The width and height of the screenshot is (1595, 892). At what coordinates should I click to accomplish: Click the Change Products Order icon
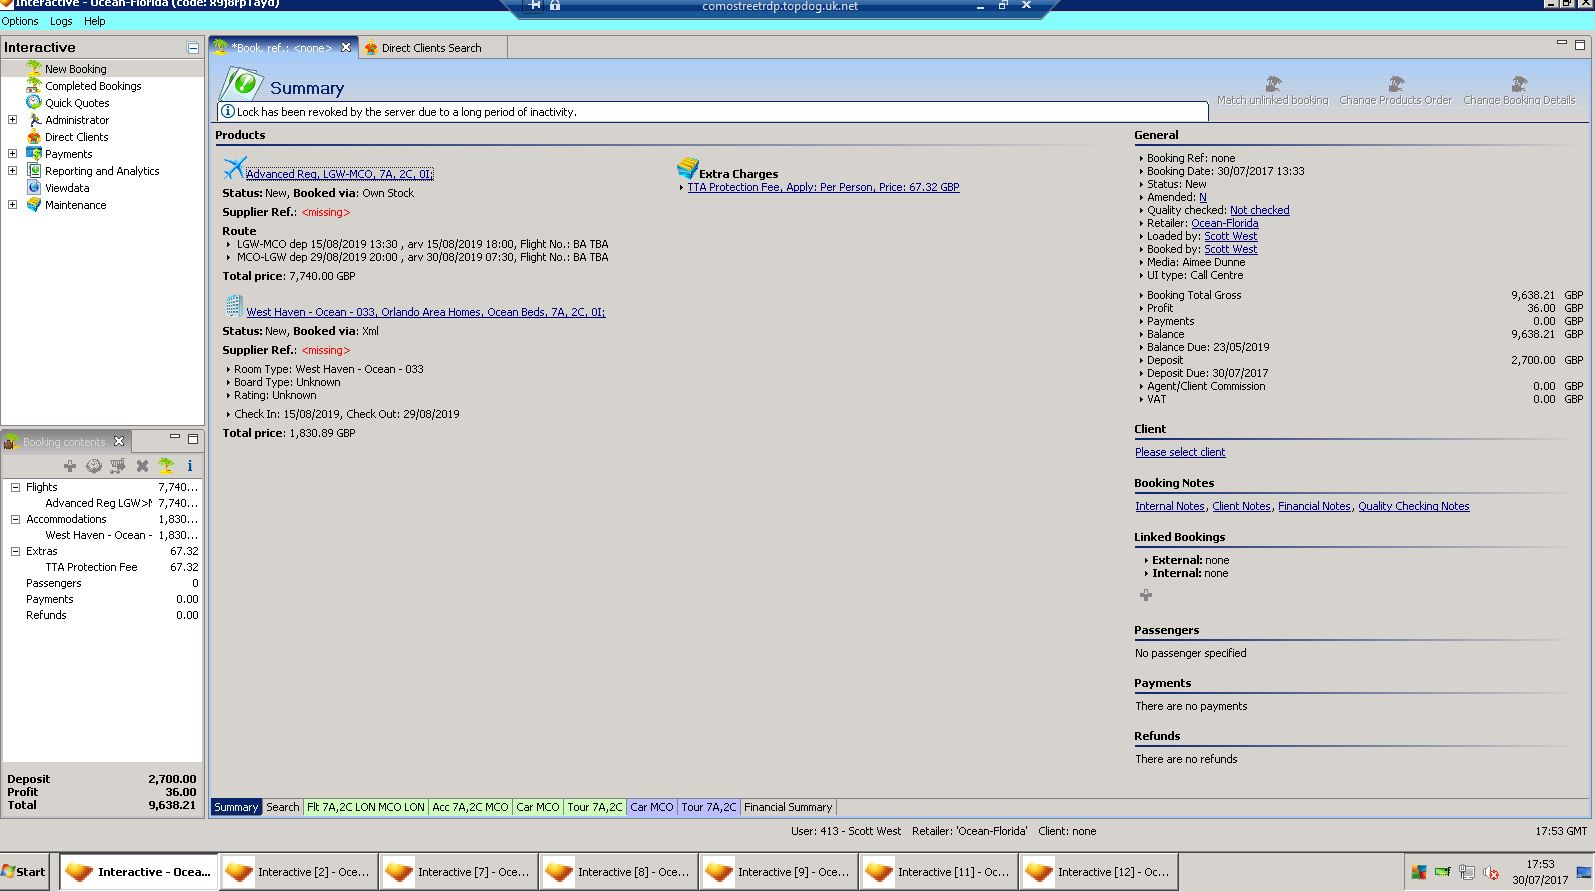[x=1396, y=84]
